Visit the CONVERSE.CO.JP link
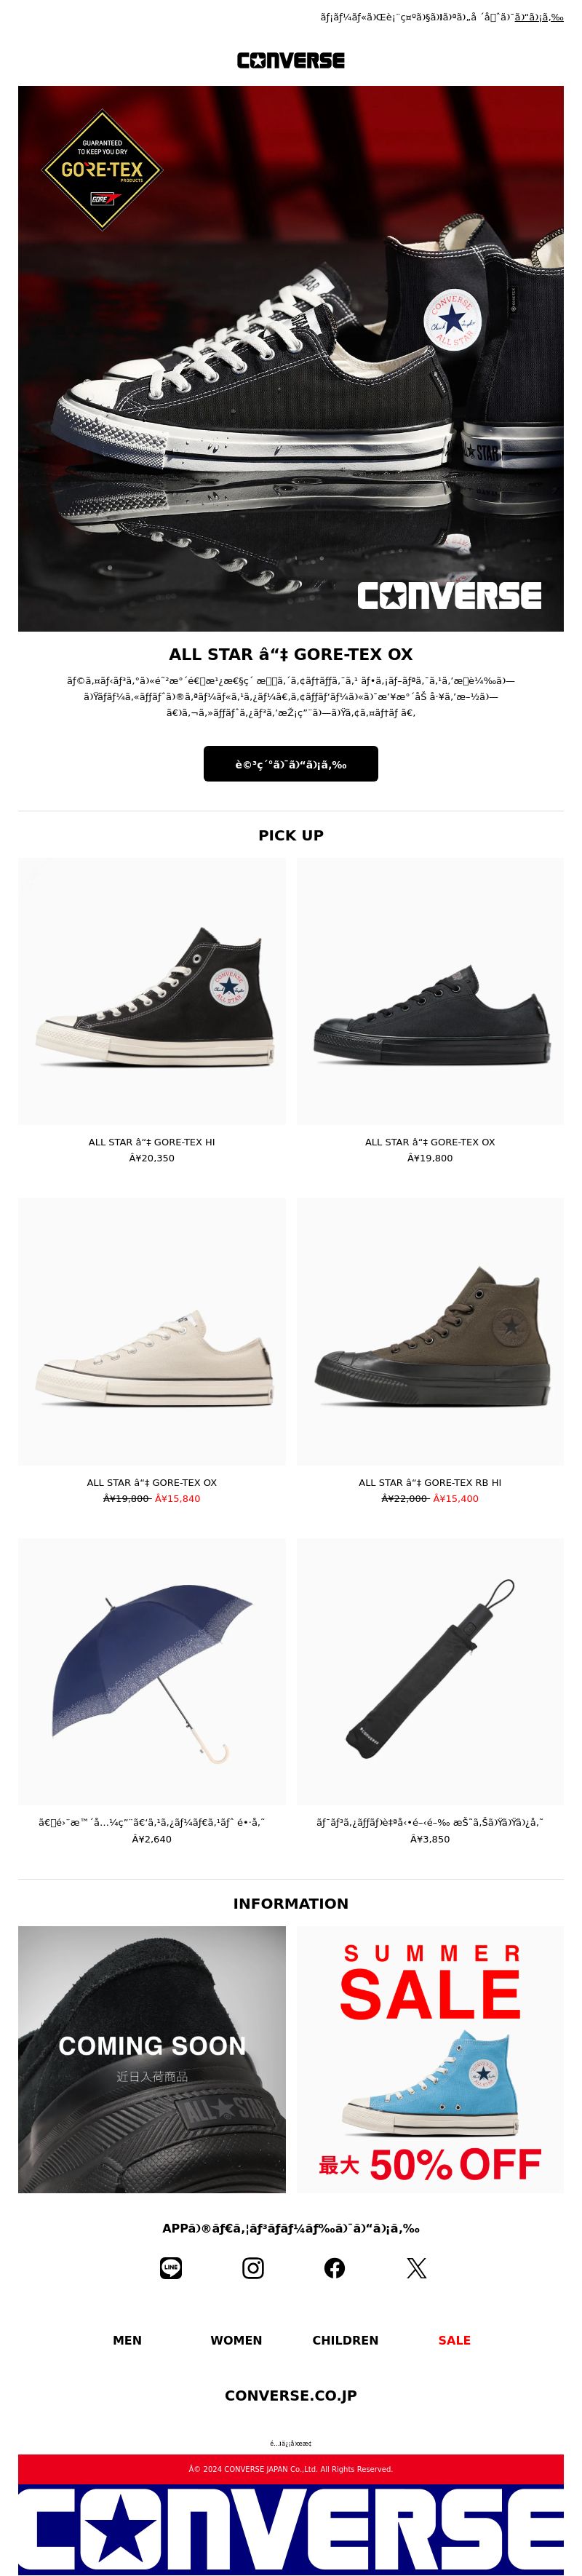 291,2395
